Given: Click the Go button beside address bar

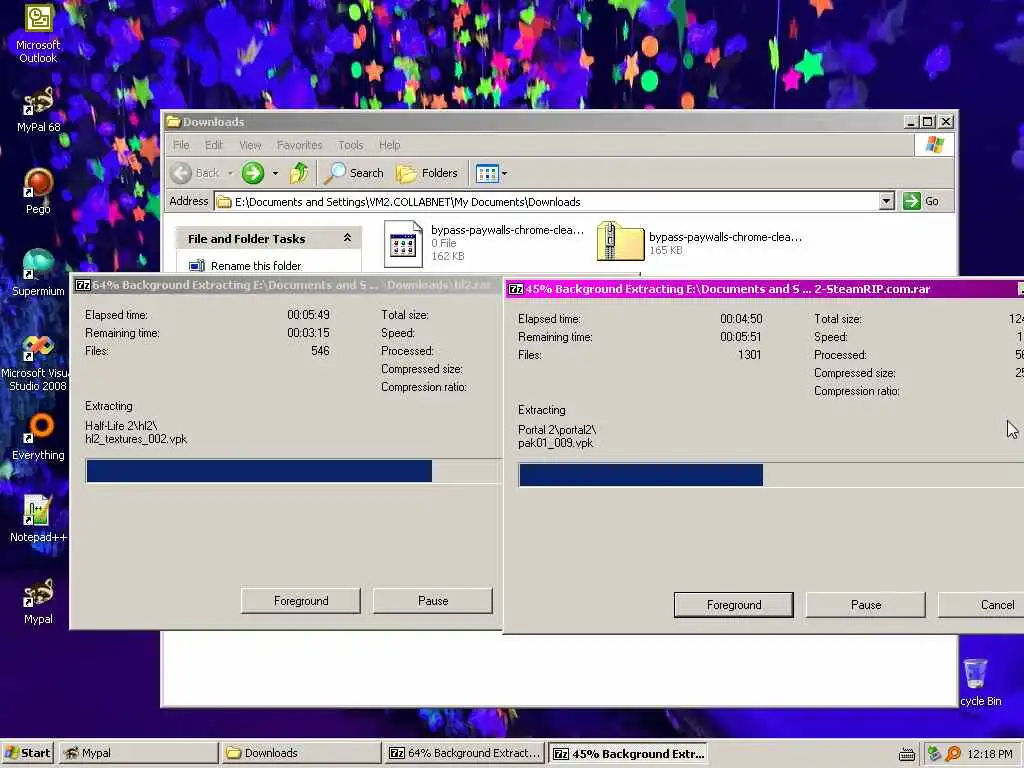Looking at the screenshot, I should tap(921, 201).
